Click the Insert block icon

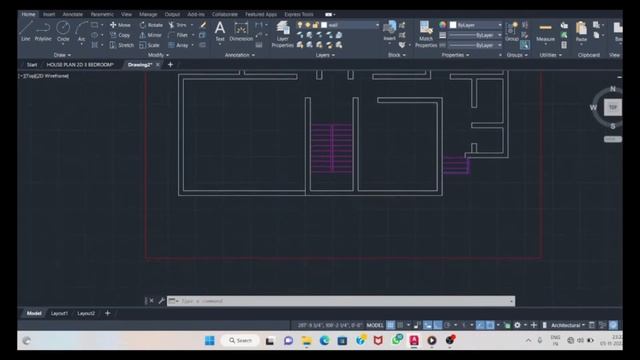(x=389, y=31)
